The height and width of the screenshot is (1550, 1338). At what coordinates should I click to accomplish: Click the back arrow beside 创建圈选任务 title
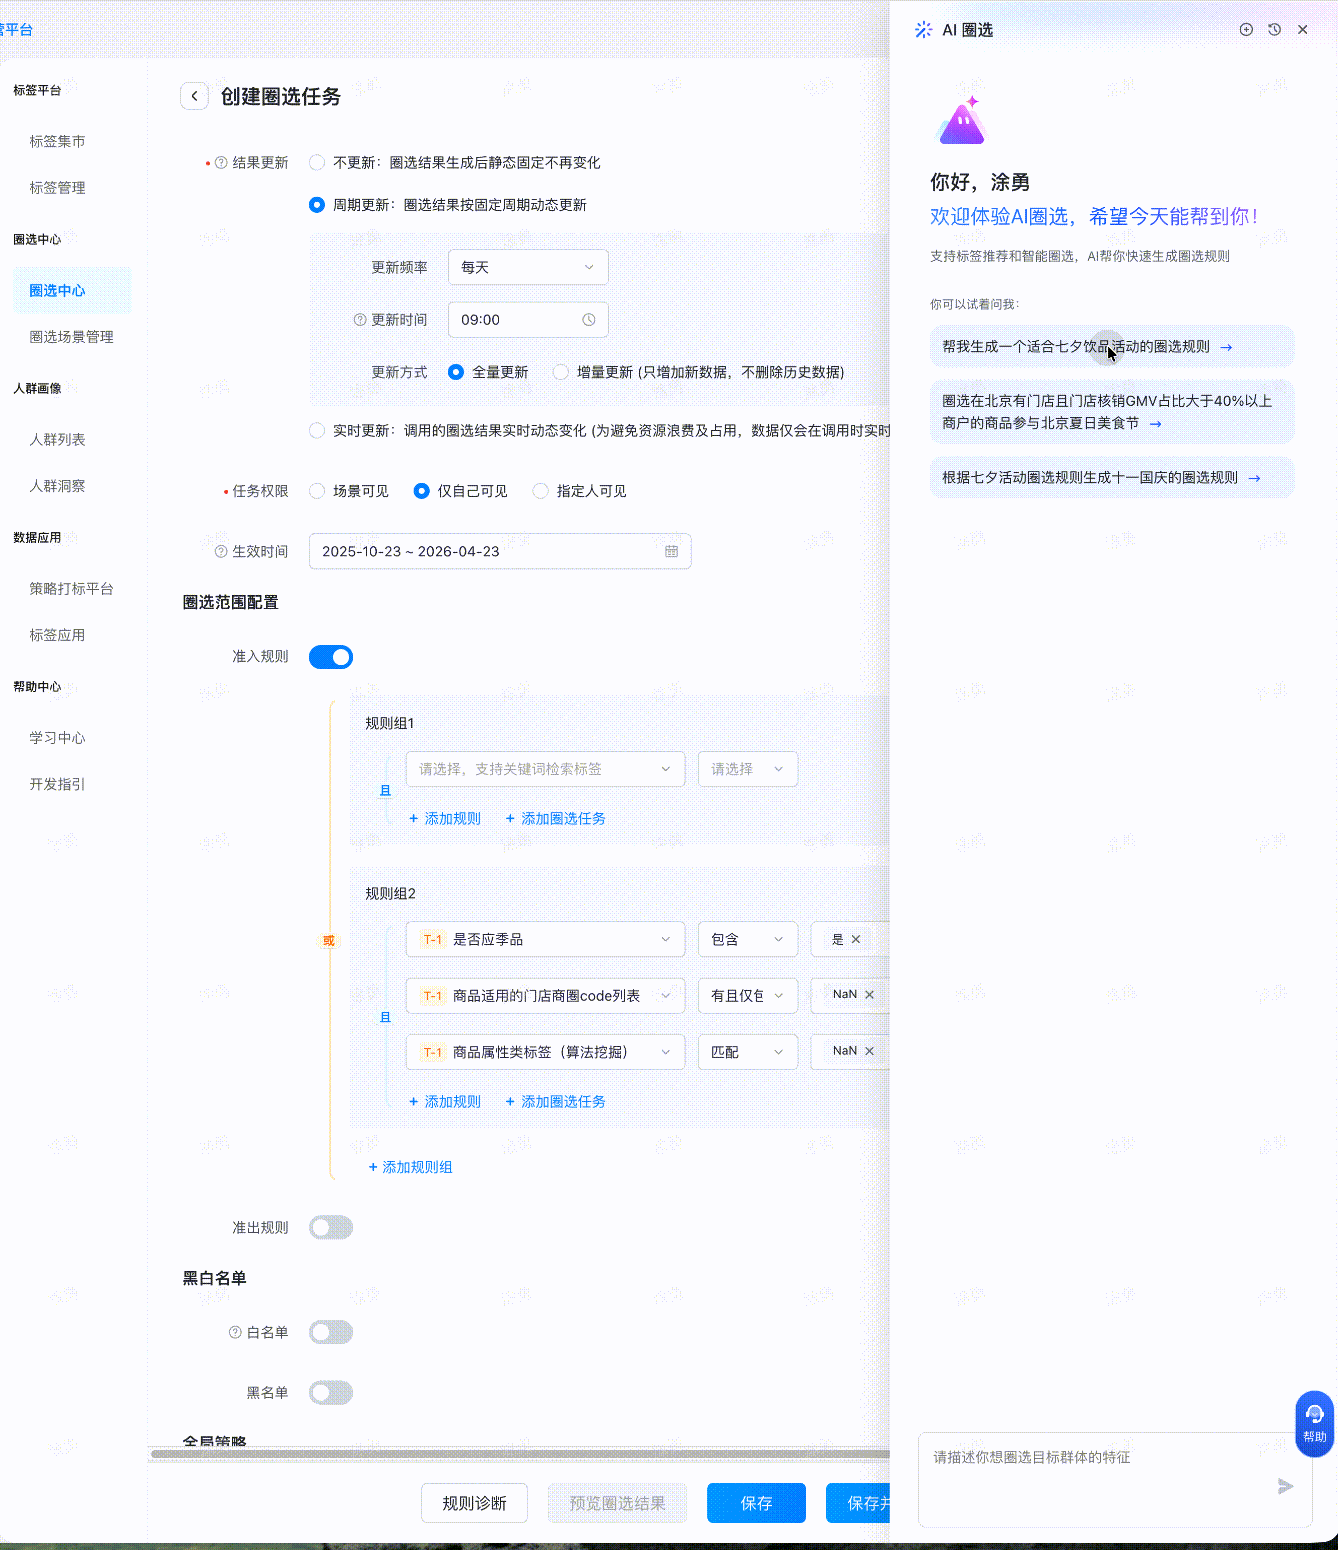194,96
